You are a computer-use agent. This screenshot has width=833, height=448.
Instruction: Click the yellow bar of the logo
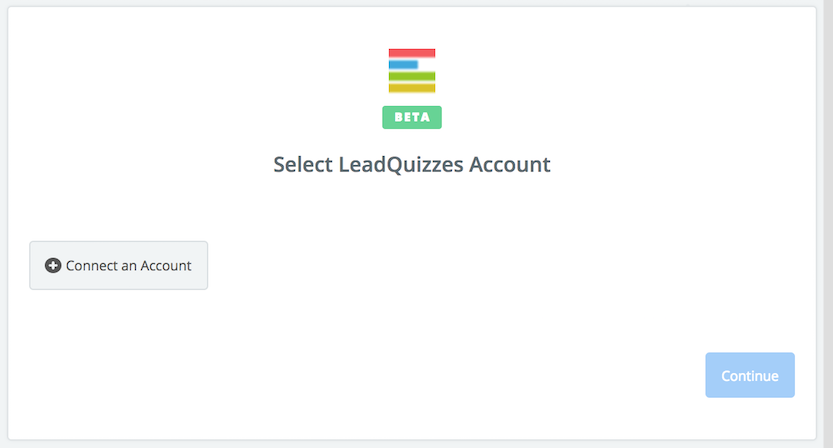coord(412,88)
